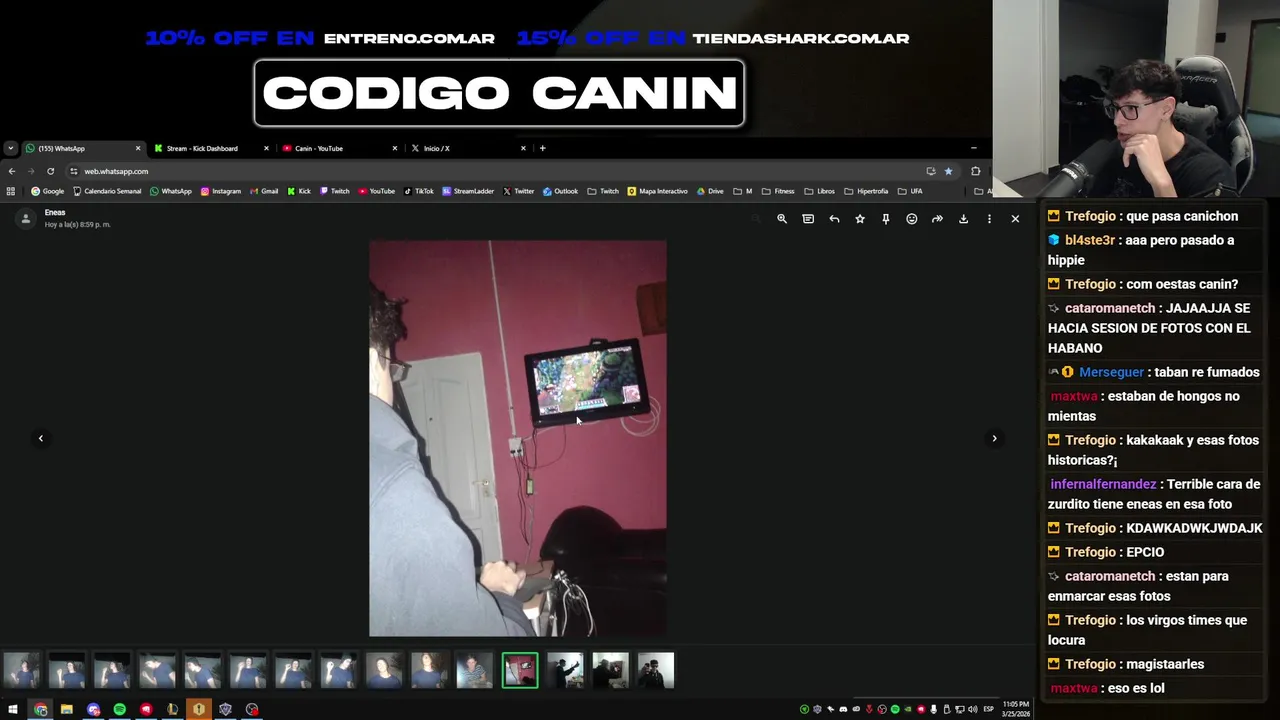Click the browser forward arrow

pos(31,171)
